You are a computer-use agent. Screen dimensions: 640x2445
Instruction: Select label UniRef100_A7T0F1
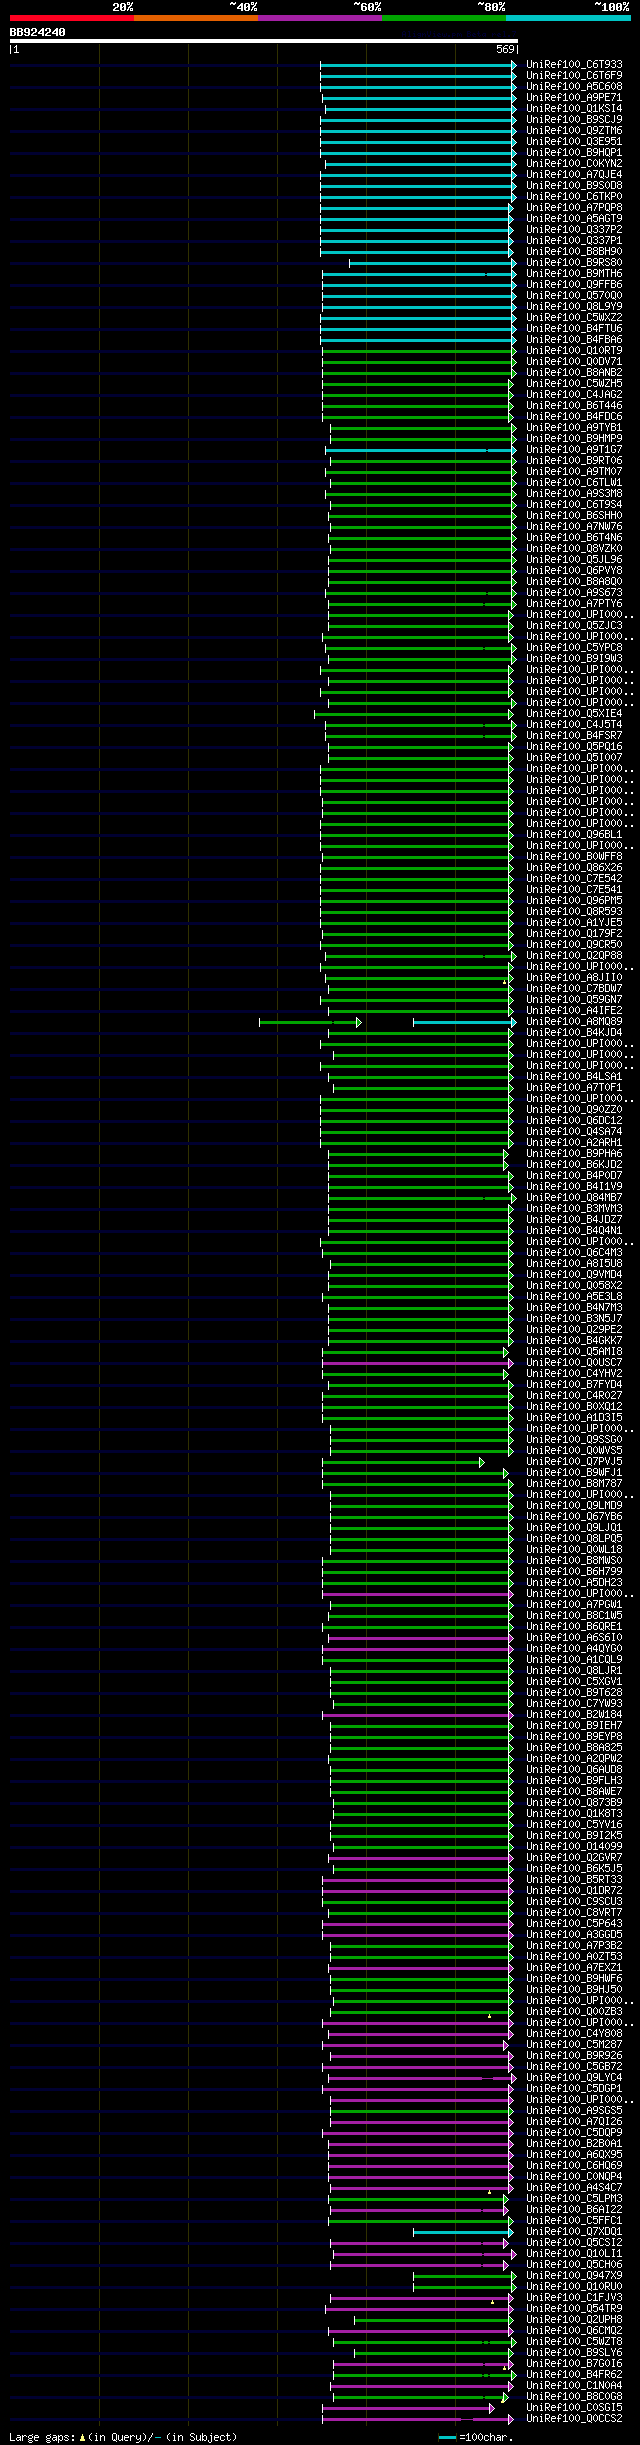tap(574, 1087)
